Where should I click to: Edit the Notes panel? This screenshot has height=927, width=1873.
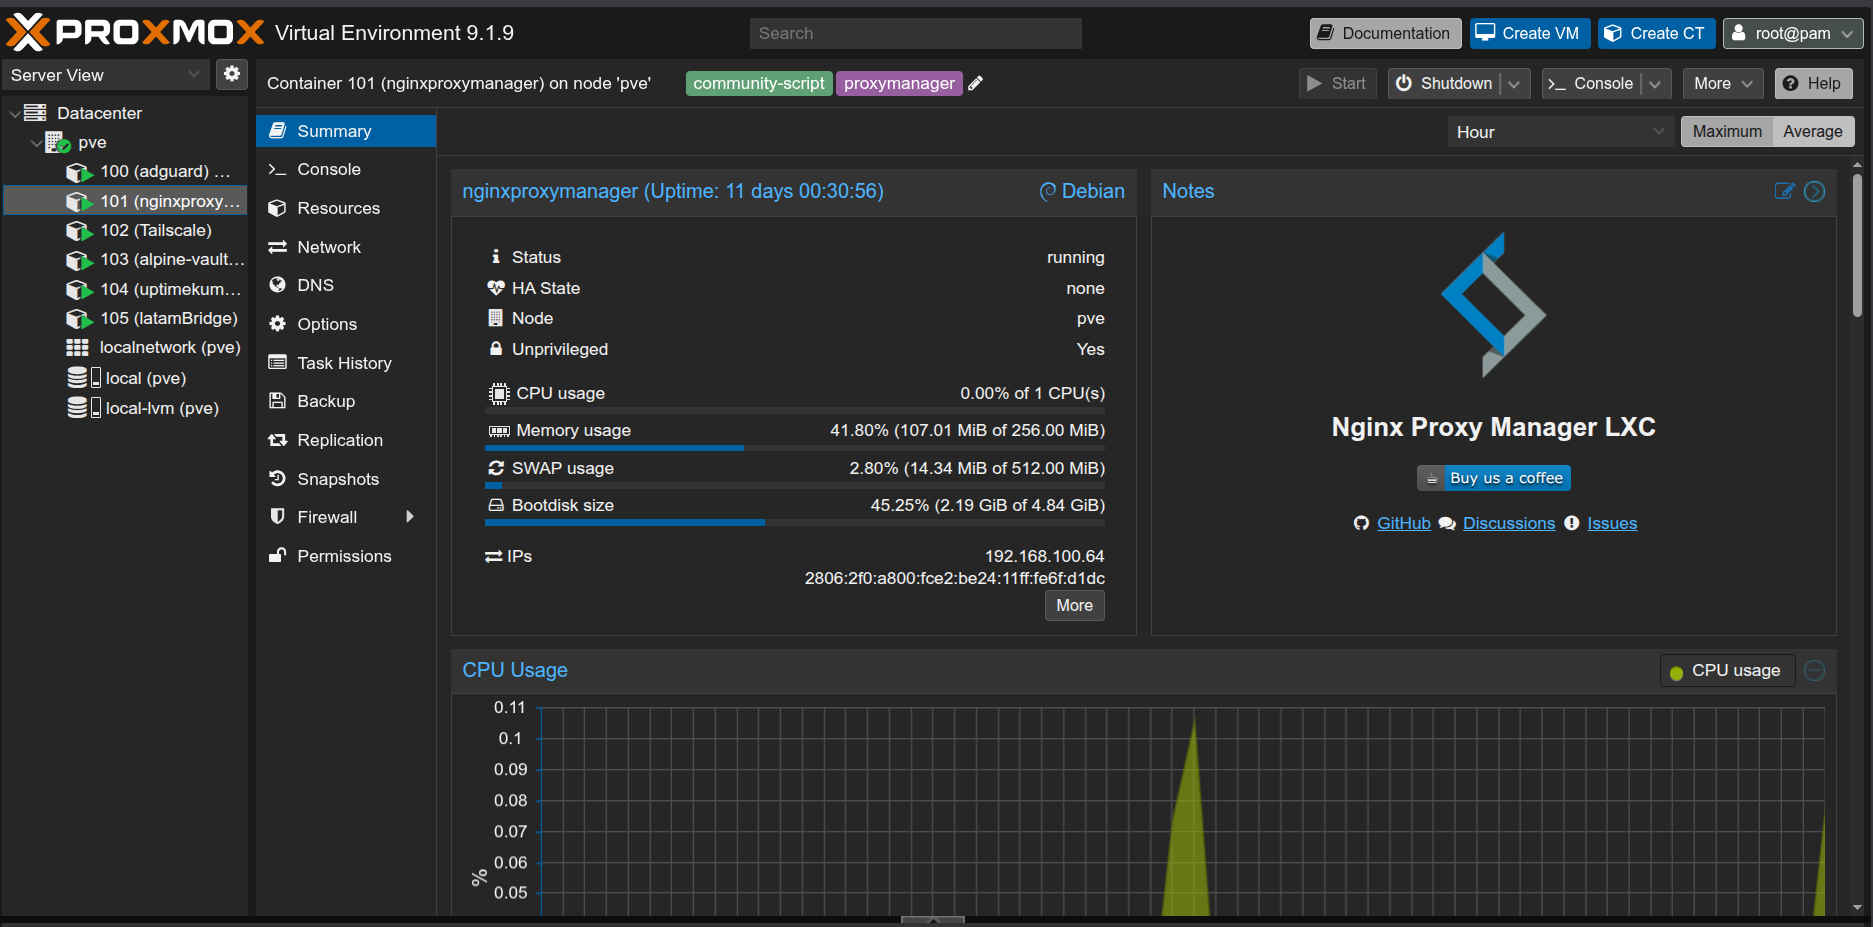1785,191
